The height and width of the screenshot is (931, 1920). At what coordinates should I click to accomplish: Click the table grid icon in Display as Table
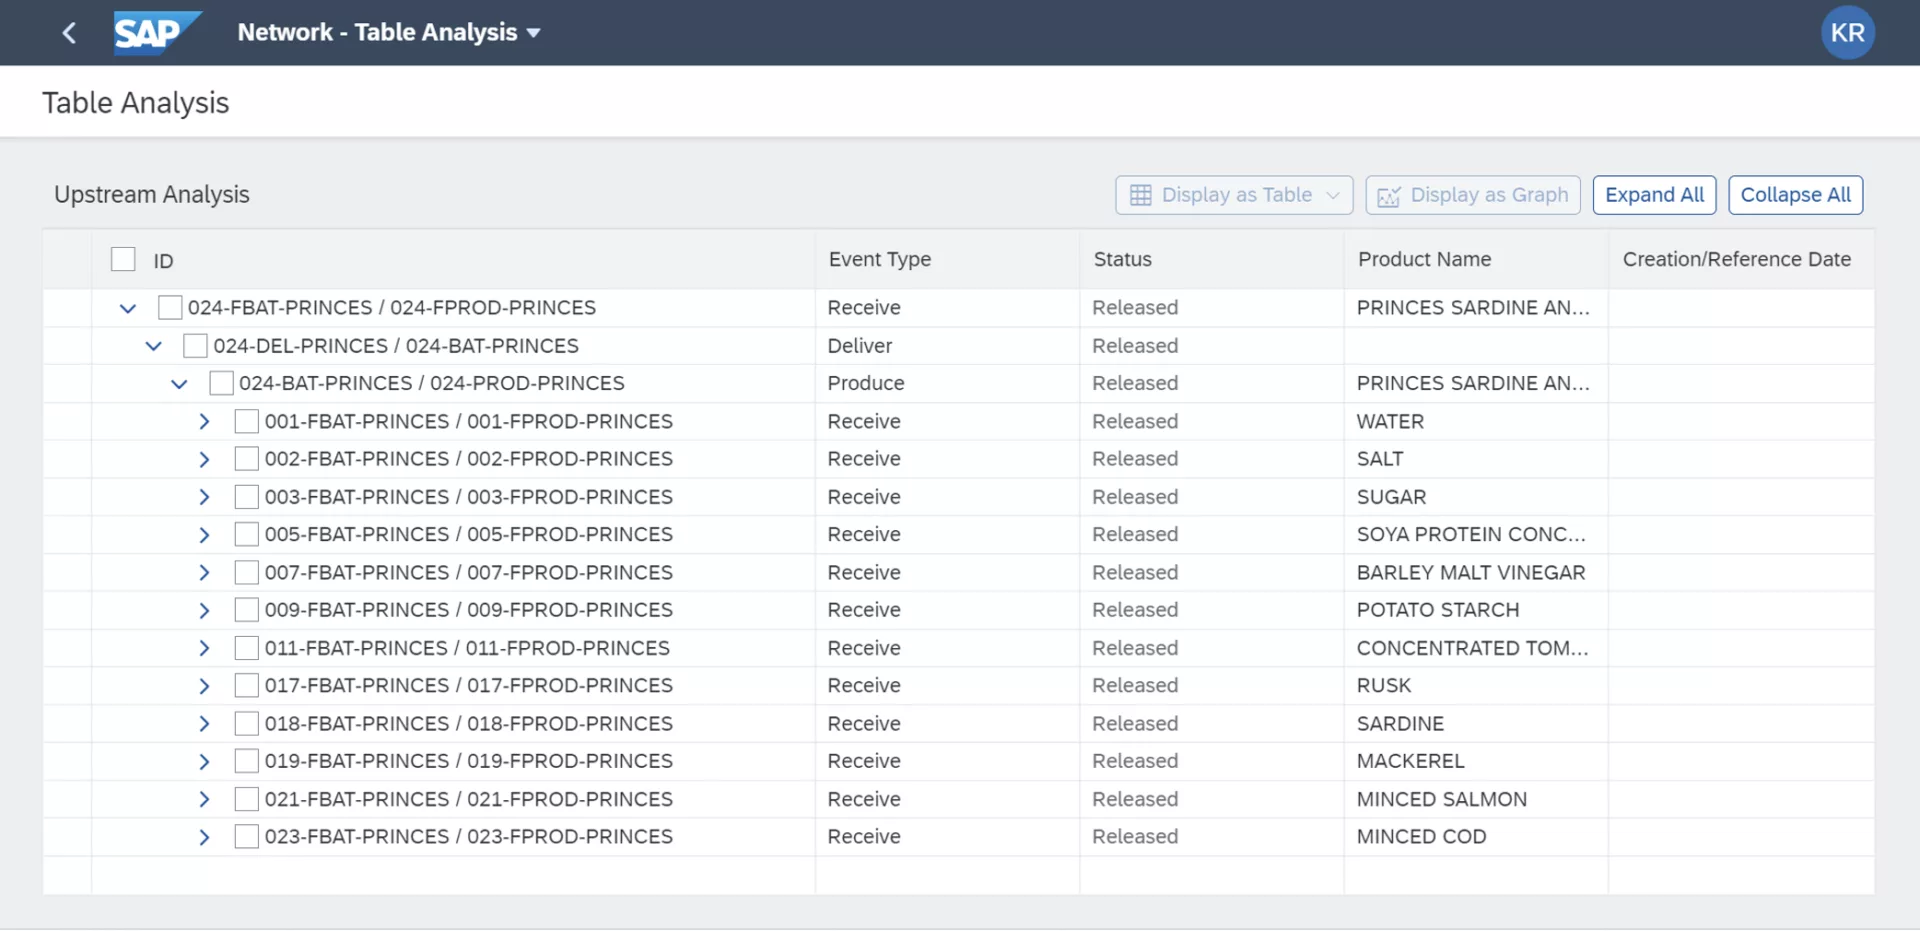pos(1140,195)
